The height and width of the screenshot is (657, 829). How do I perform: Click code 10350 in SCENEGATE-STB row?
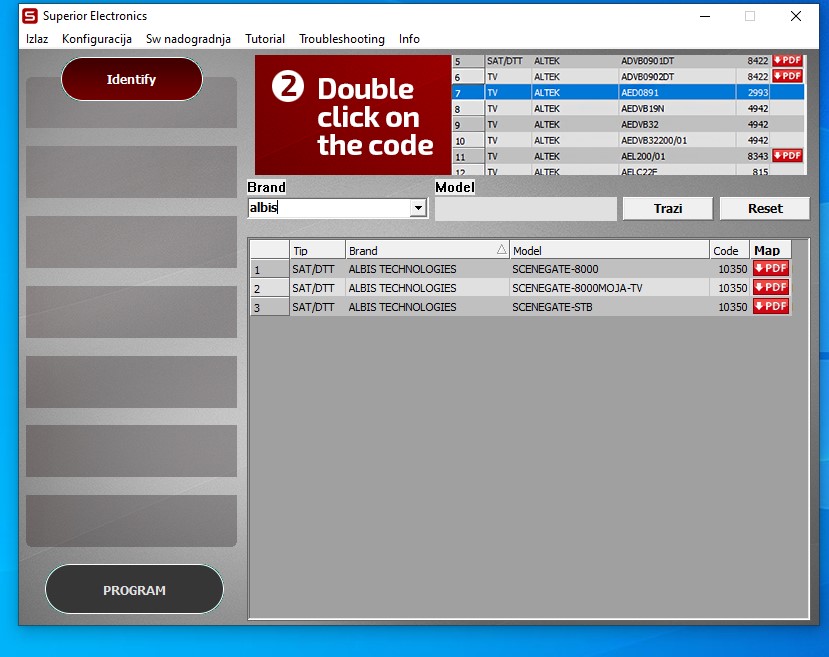click(732, 307)
